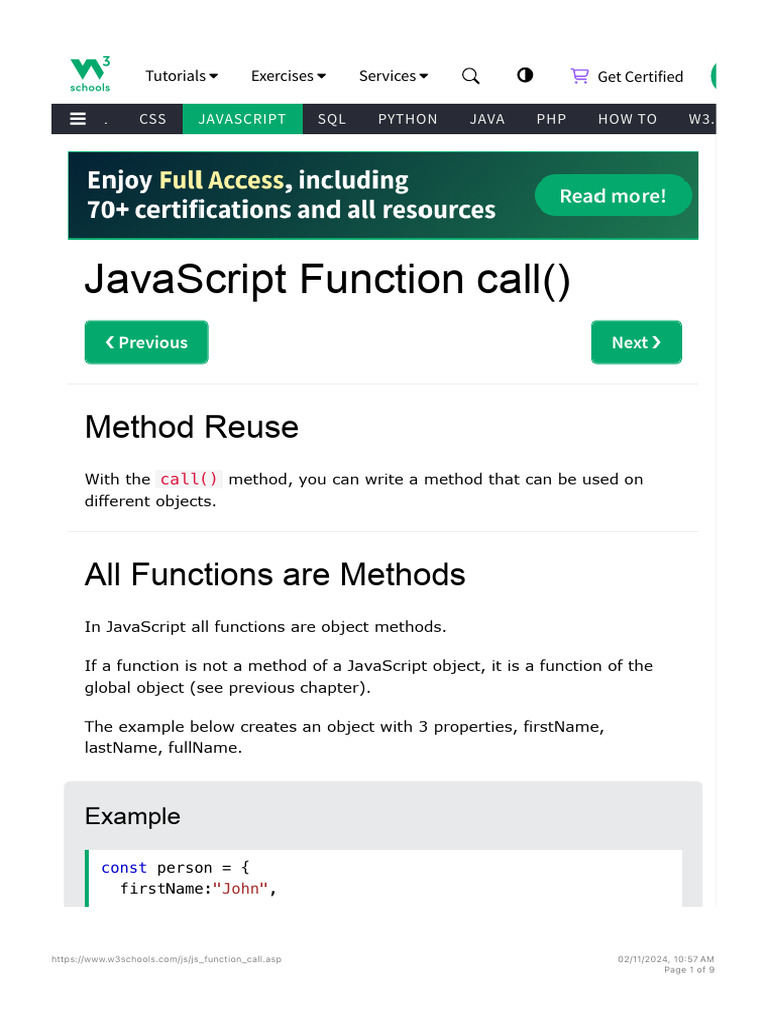
Task: Open the search magnifier icon
Action: coord(471,76)
